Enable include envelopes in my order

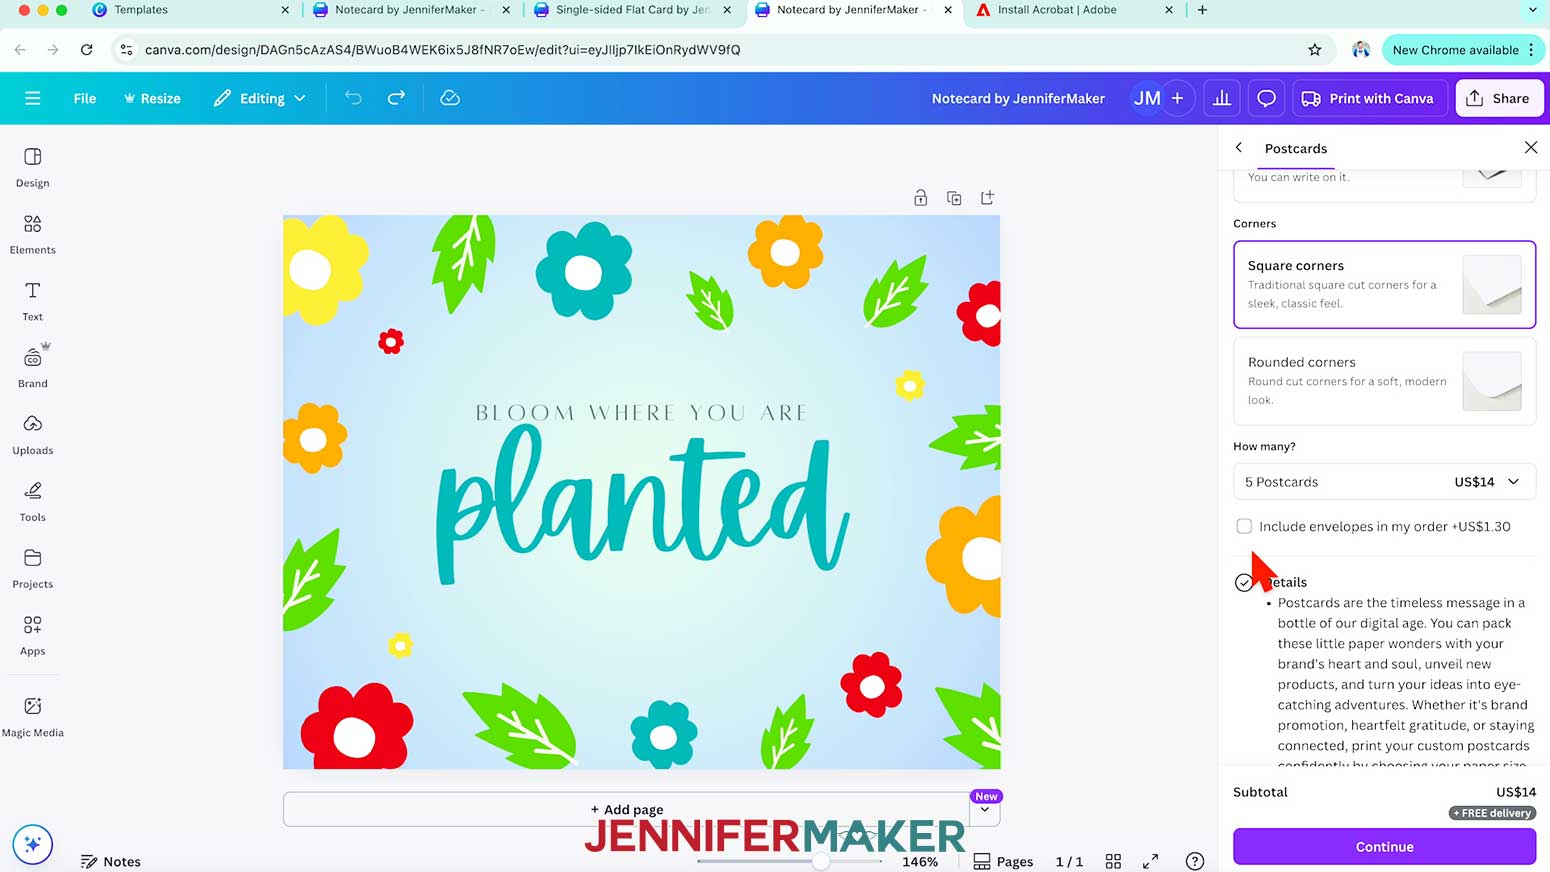click(1244, 526)
